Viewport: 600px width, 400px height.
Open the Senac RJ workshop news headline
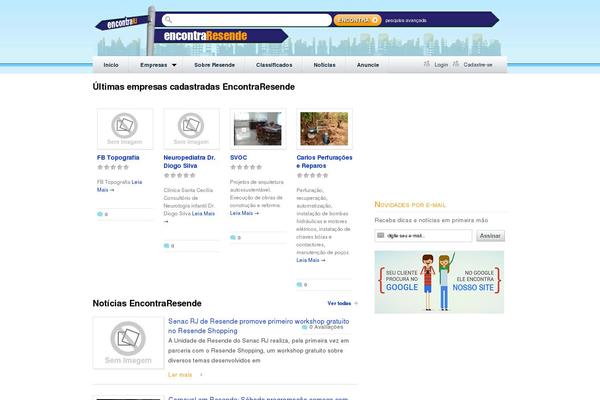259,326
